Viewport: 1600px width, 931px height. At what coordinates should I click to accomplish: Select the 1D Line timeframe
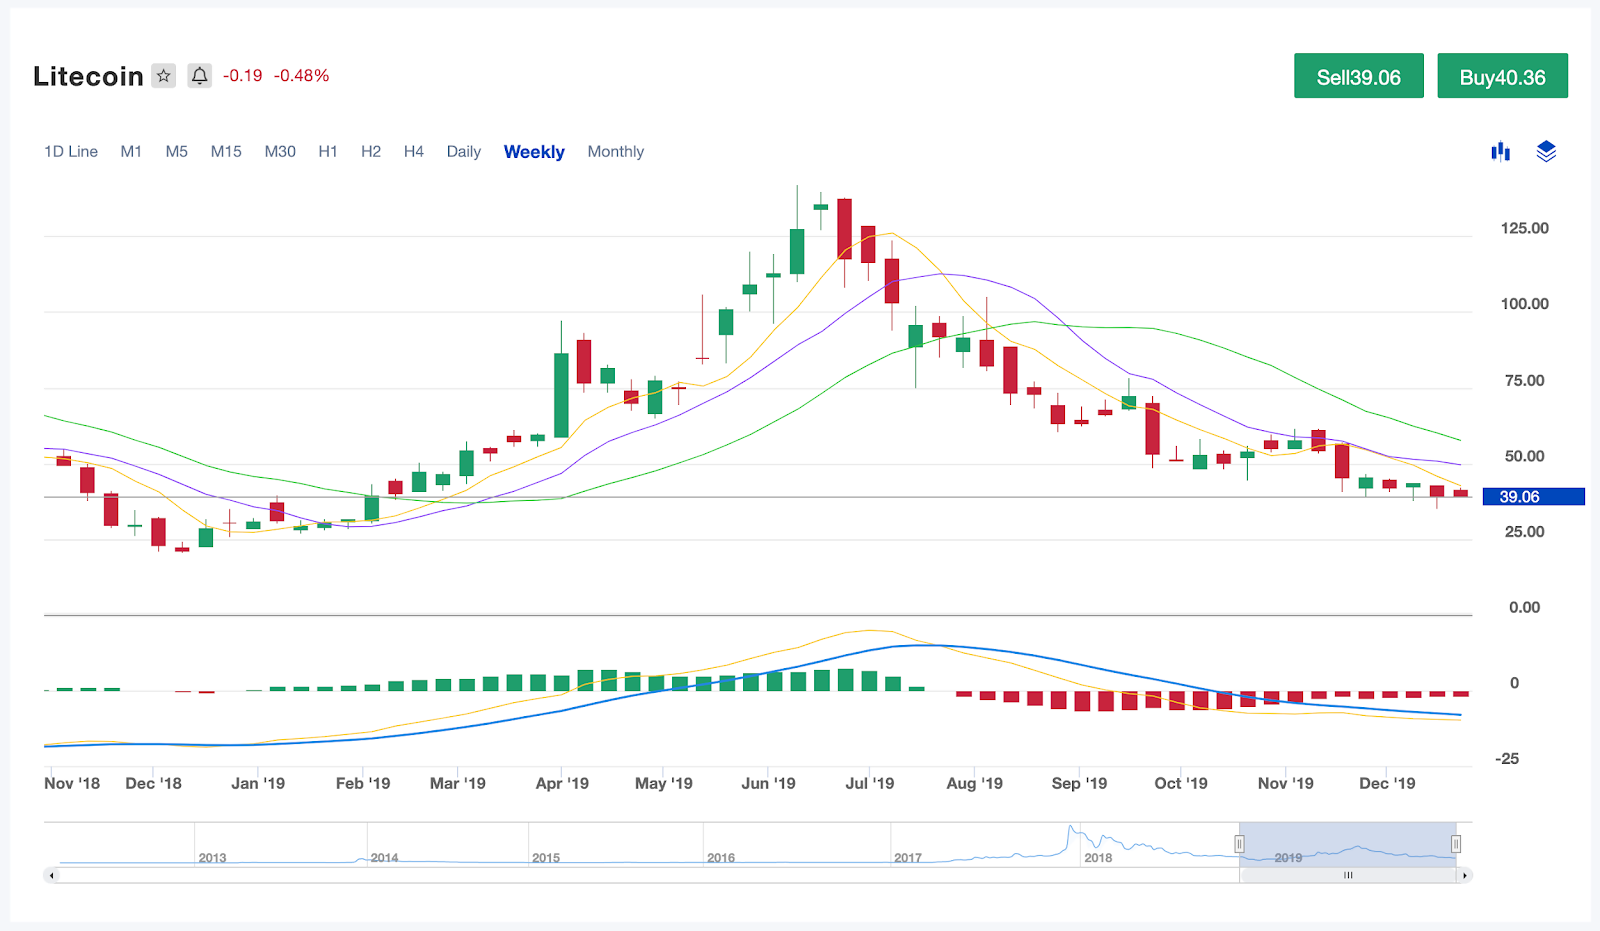pos(71,151)
